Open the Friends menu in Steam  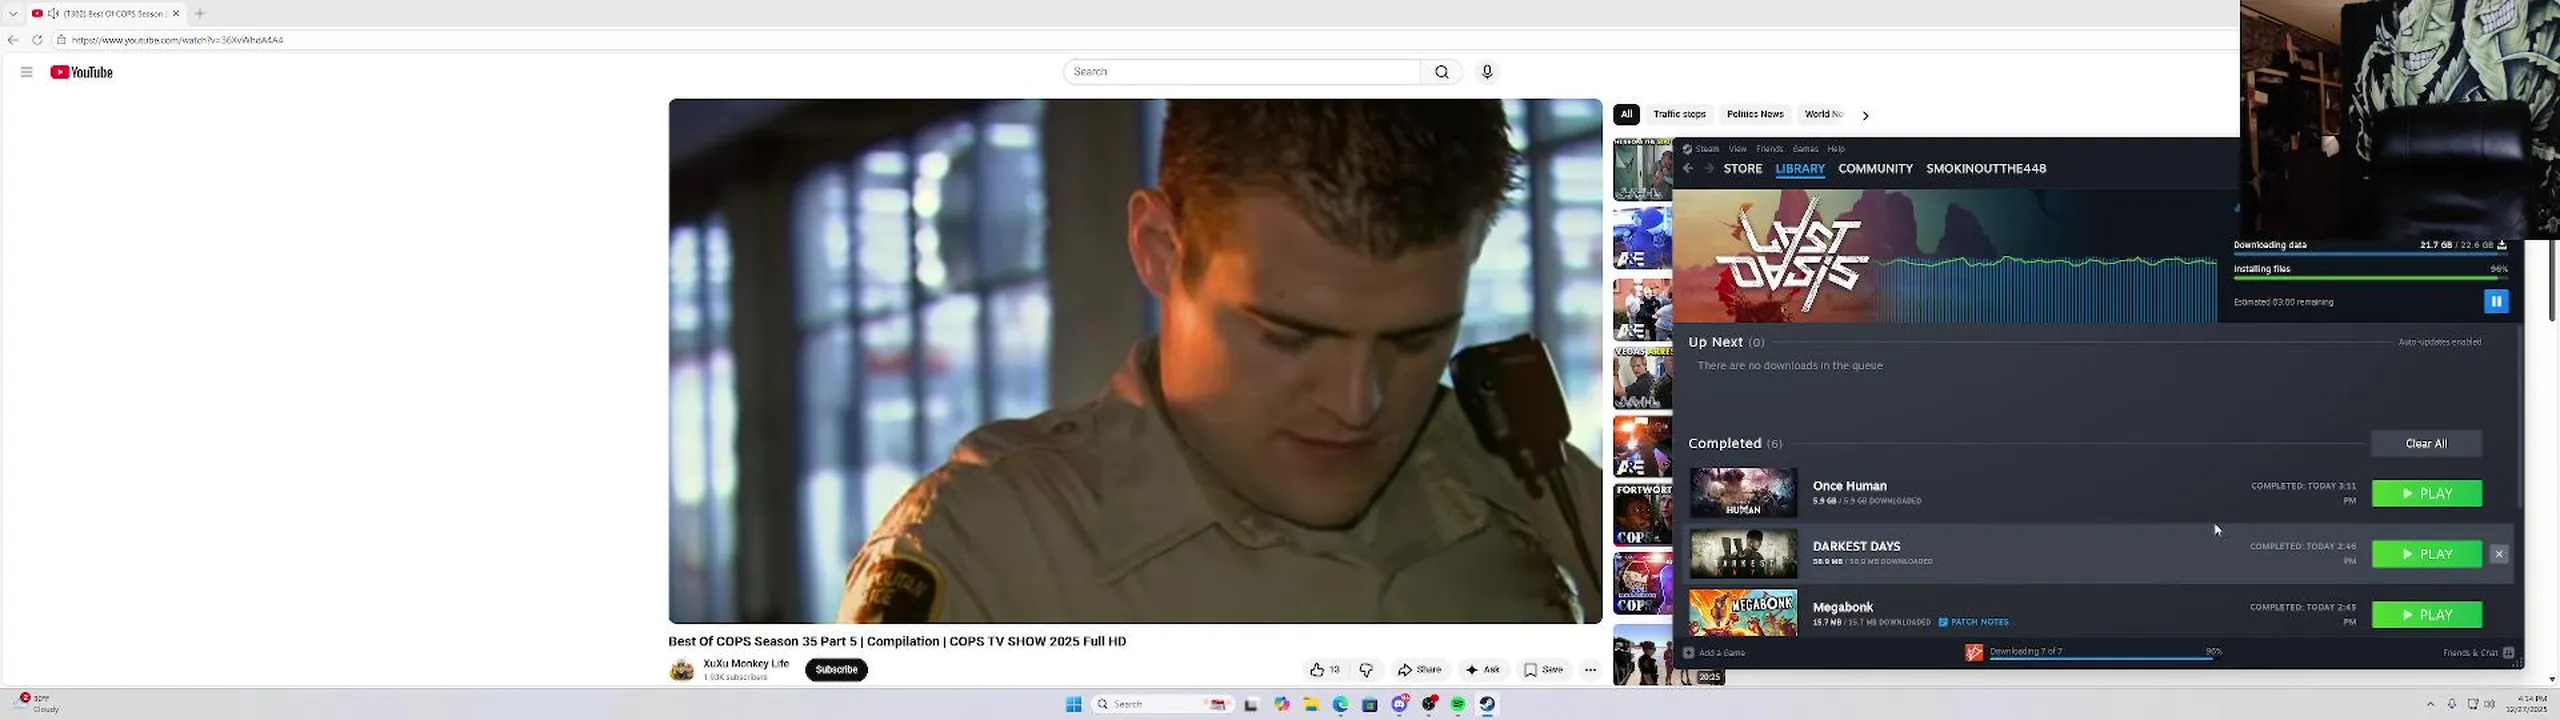[1769, 149]
